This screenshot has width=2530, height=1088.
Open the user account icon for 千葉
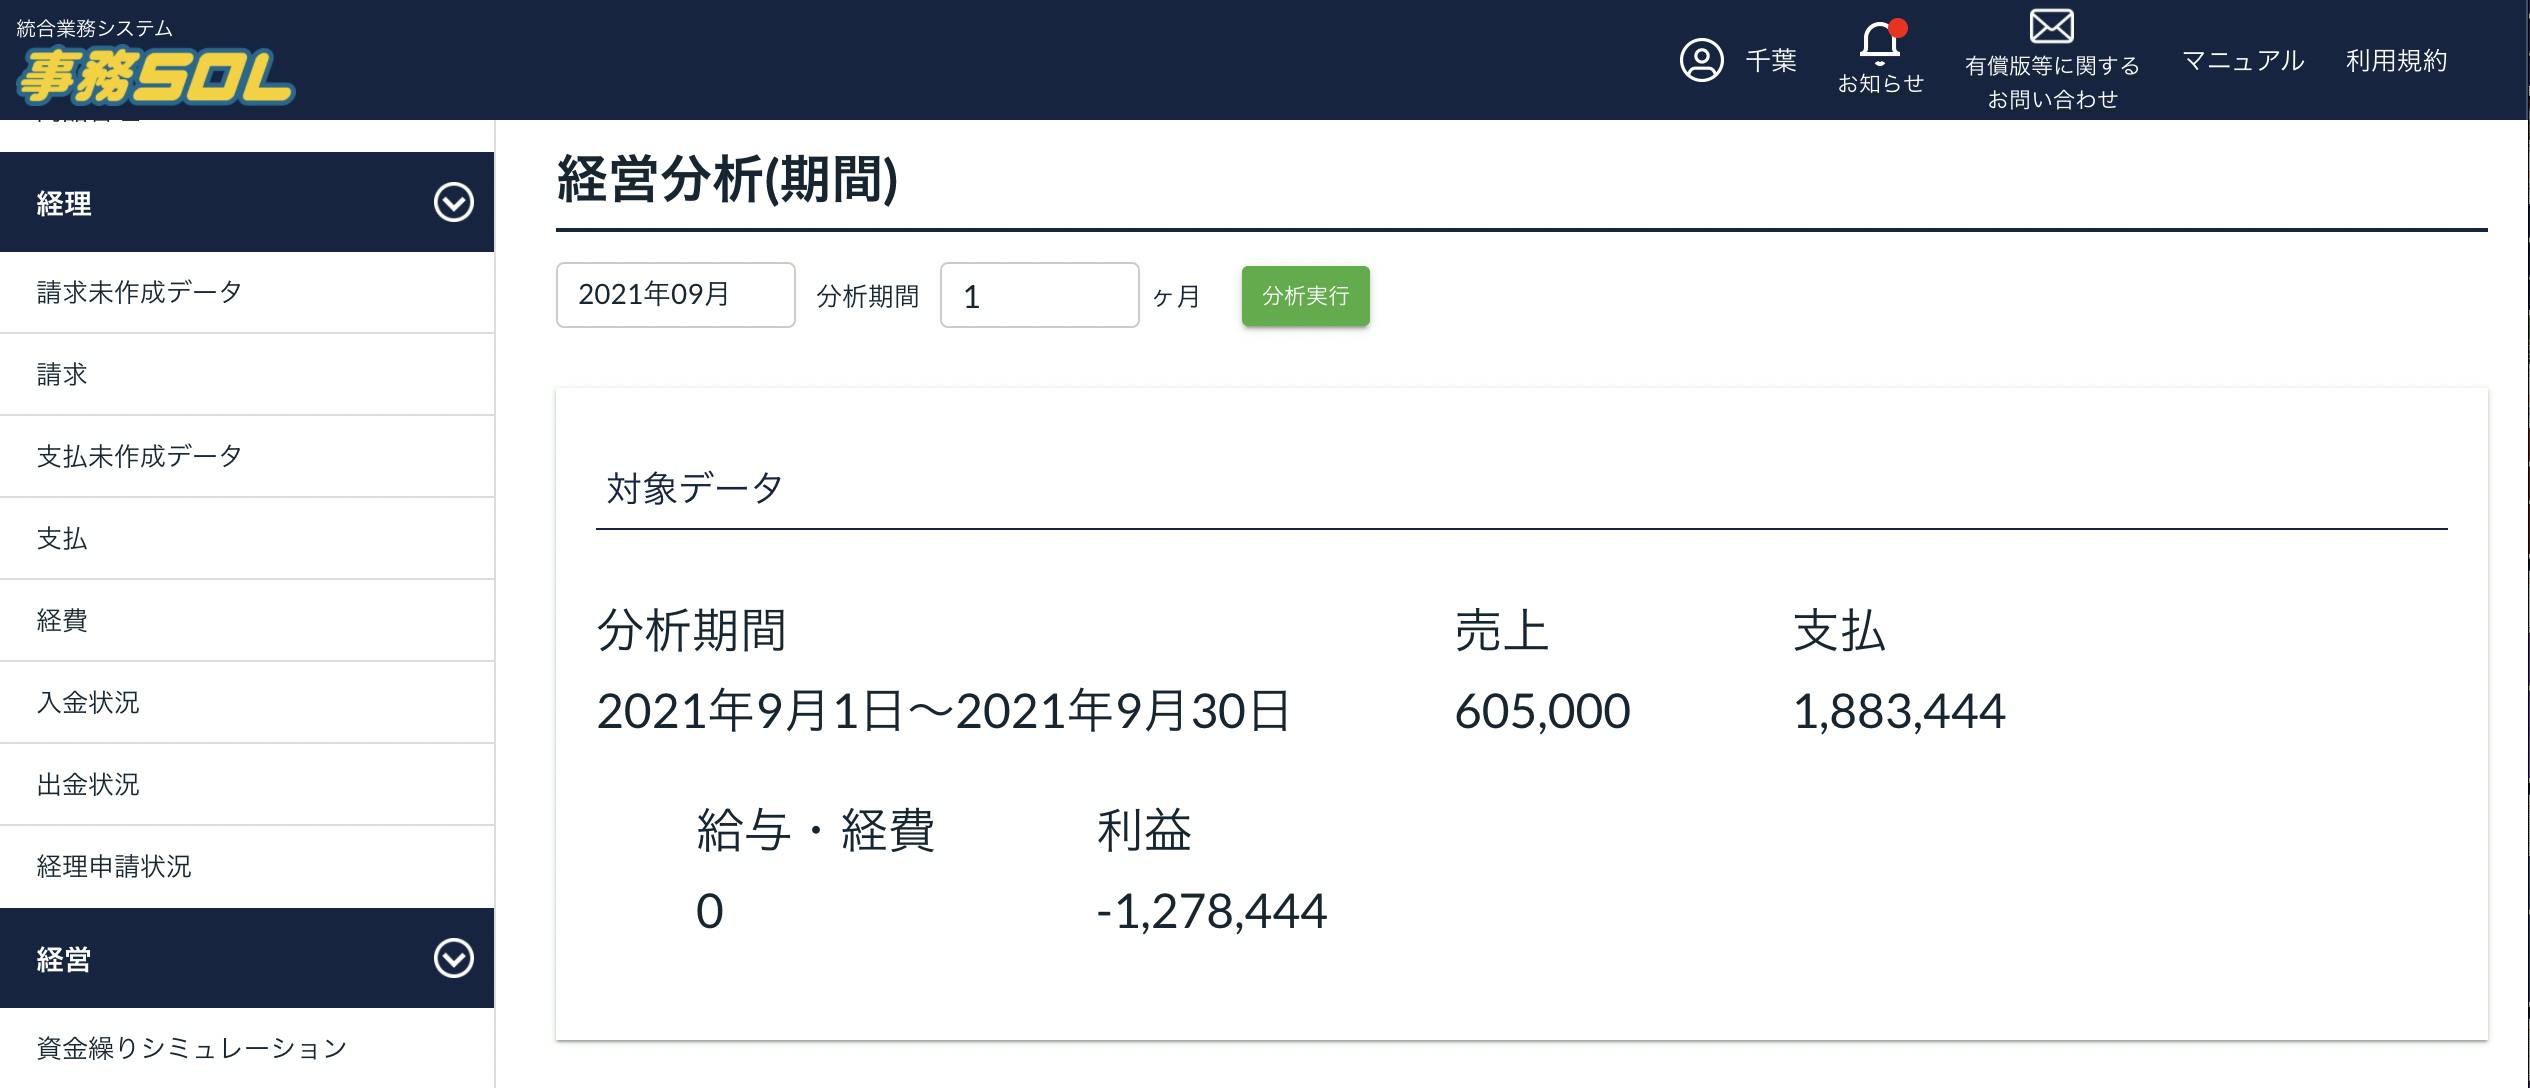pos(1701,60)
